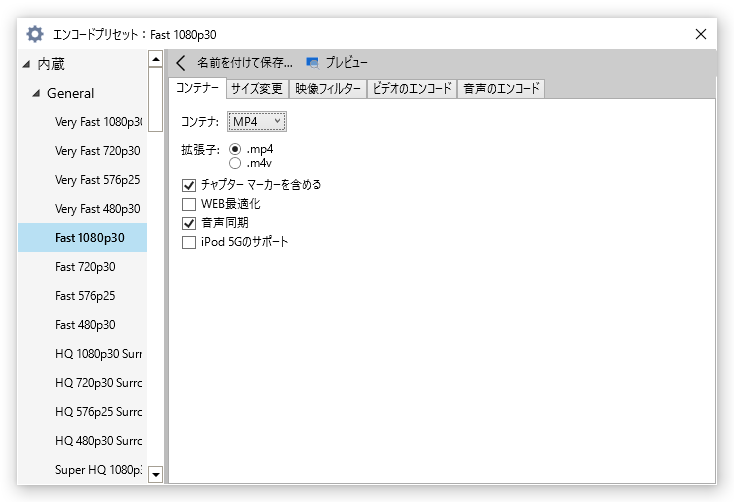Image resolution: width=734 pixels, height=502 pixels.
Task: Select the Fast 576p25 preset
Action: point(82,296)
